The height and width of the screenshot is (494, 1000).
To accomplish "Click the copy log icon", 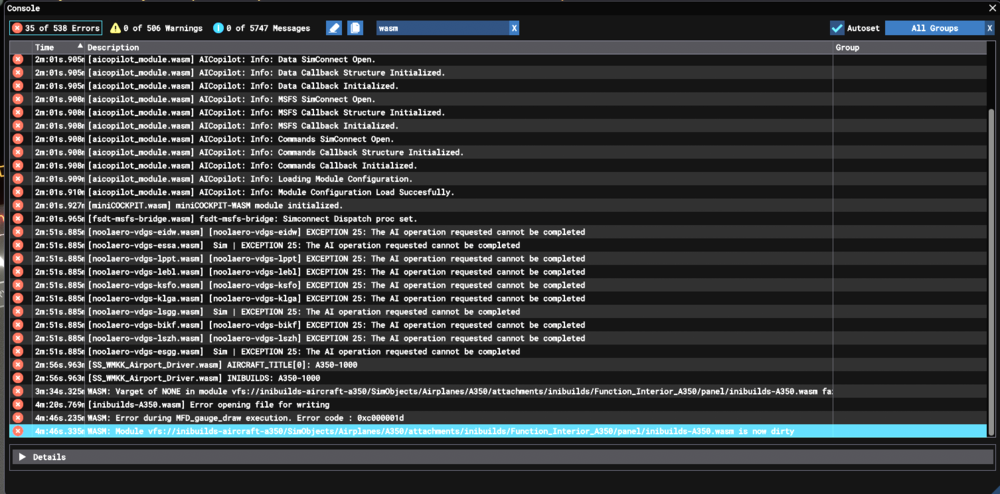I will click(355, 28).
